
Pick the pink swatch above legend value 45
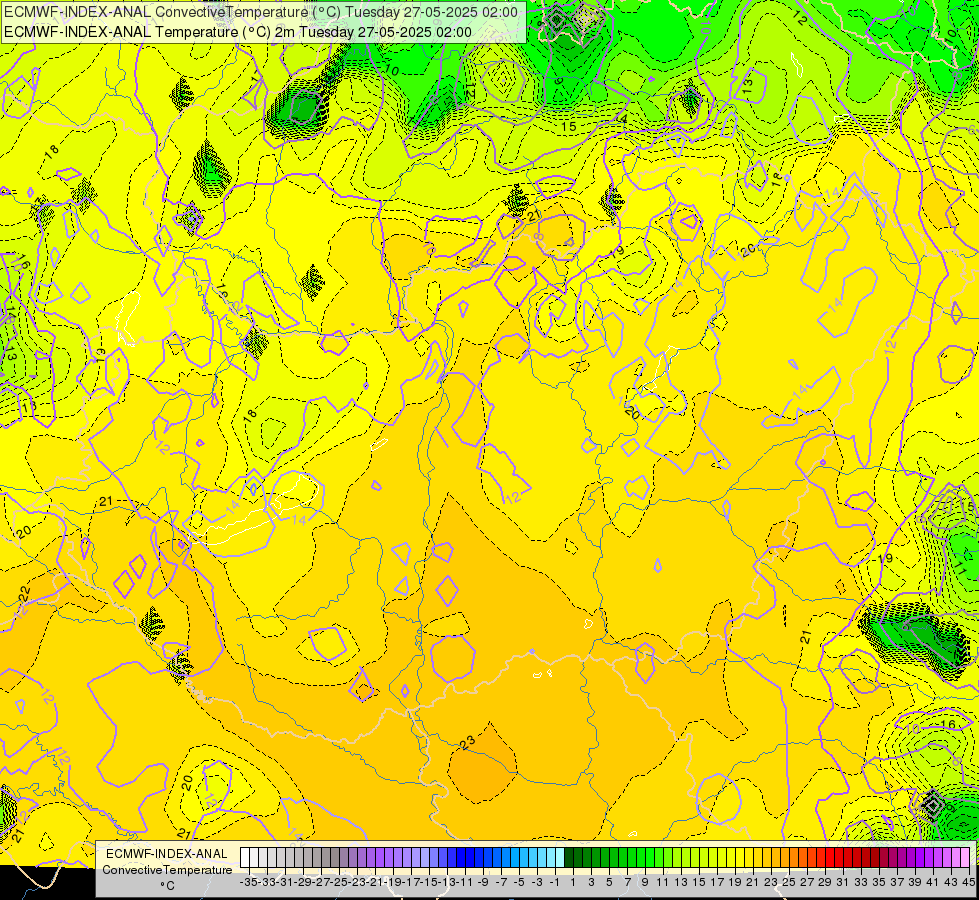coord(965,858)
